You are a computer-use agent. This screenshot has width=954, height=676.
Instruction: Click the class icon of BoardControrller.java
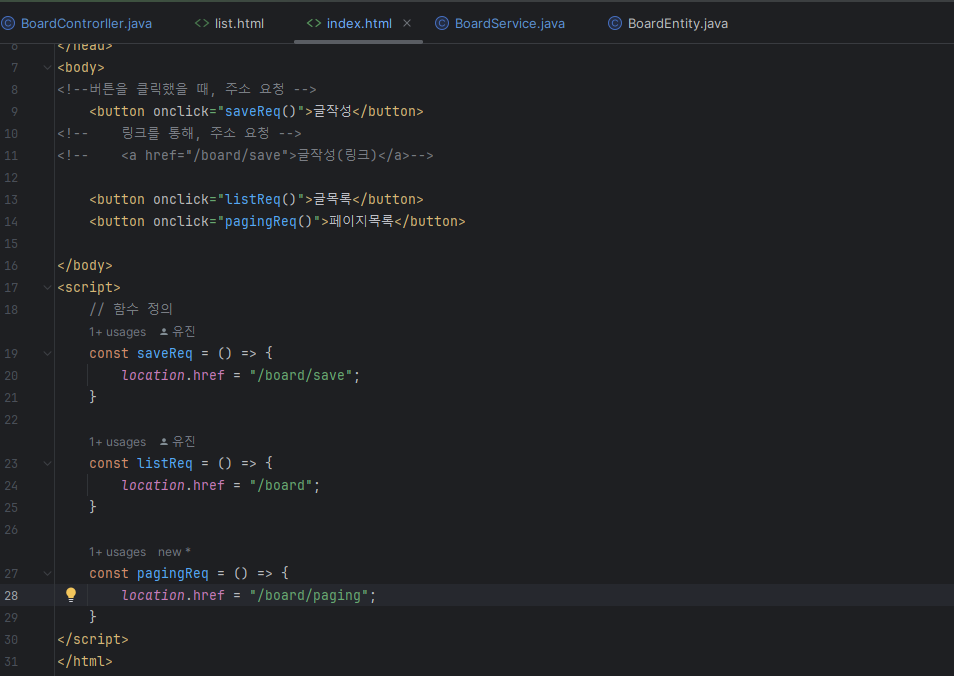[x=8, y=23]
